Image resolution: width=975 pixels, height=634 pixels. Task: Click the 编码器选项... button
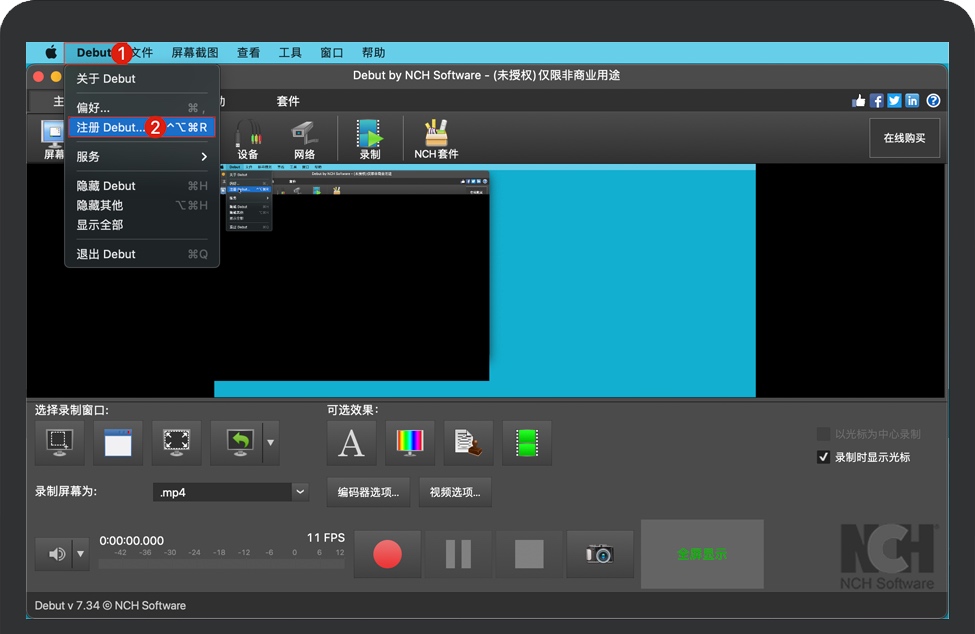368,492
